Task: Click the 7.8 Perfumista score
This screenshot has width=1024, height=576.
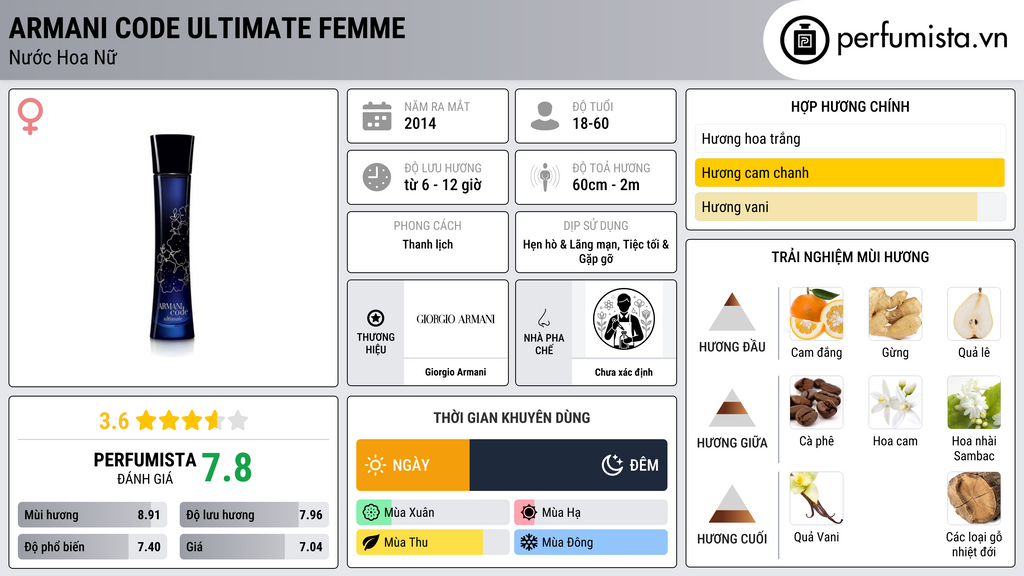Action: tap(227, 468)
